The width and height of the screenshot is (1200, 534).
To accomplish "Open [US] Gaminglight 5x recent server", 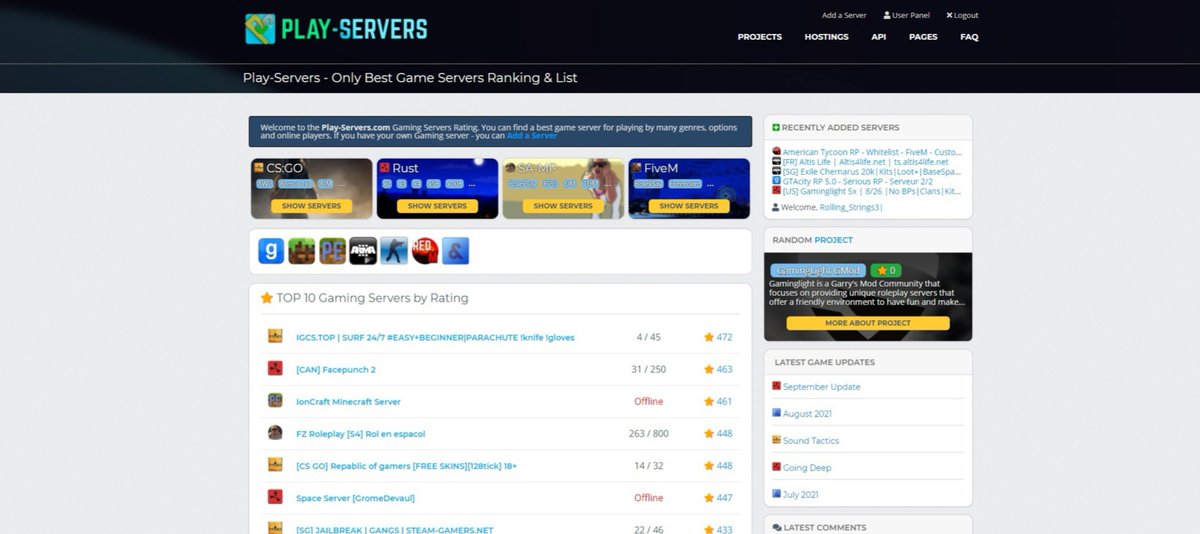I will coord(872,190).
